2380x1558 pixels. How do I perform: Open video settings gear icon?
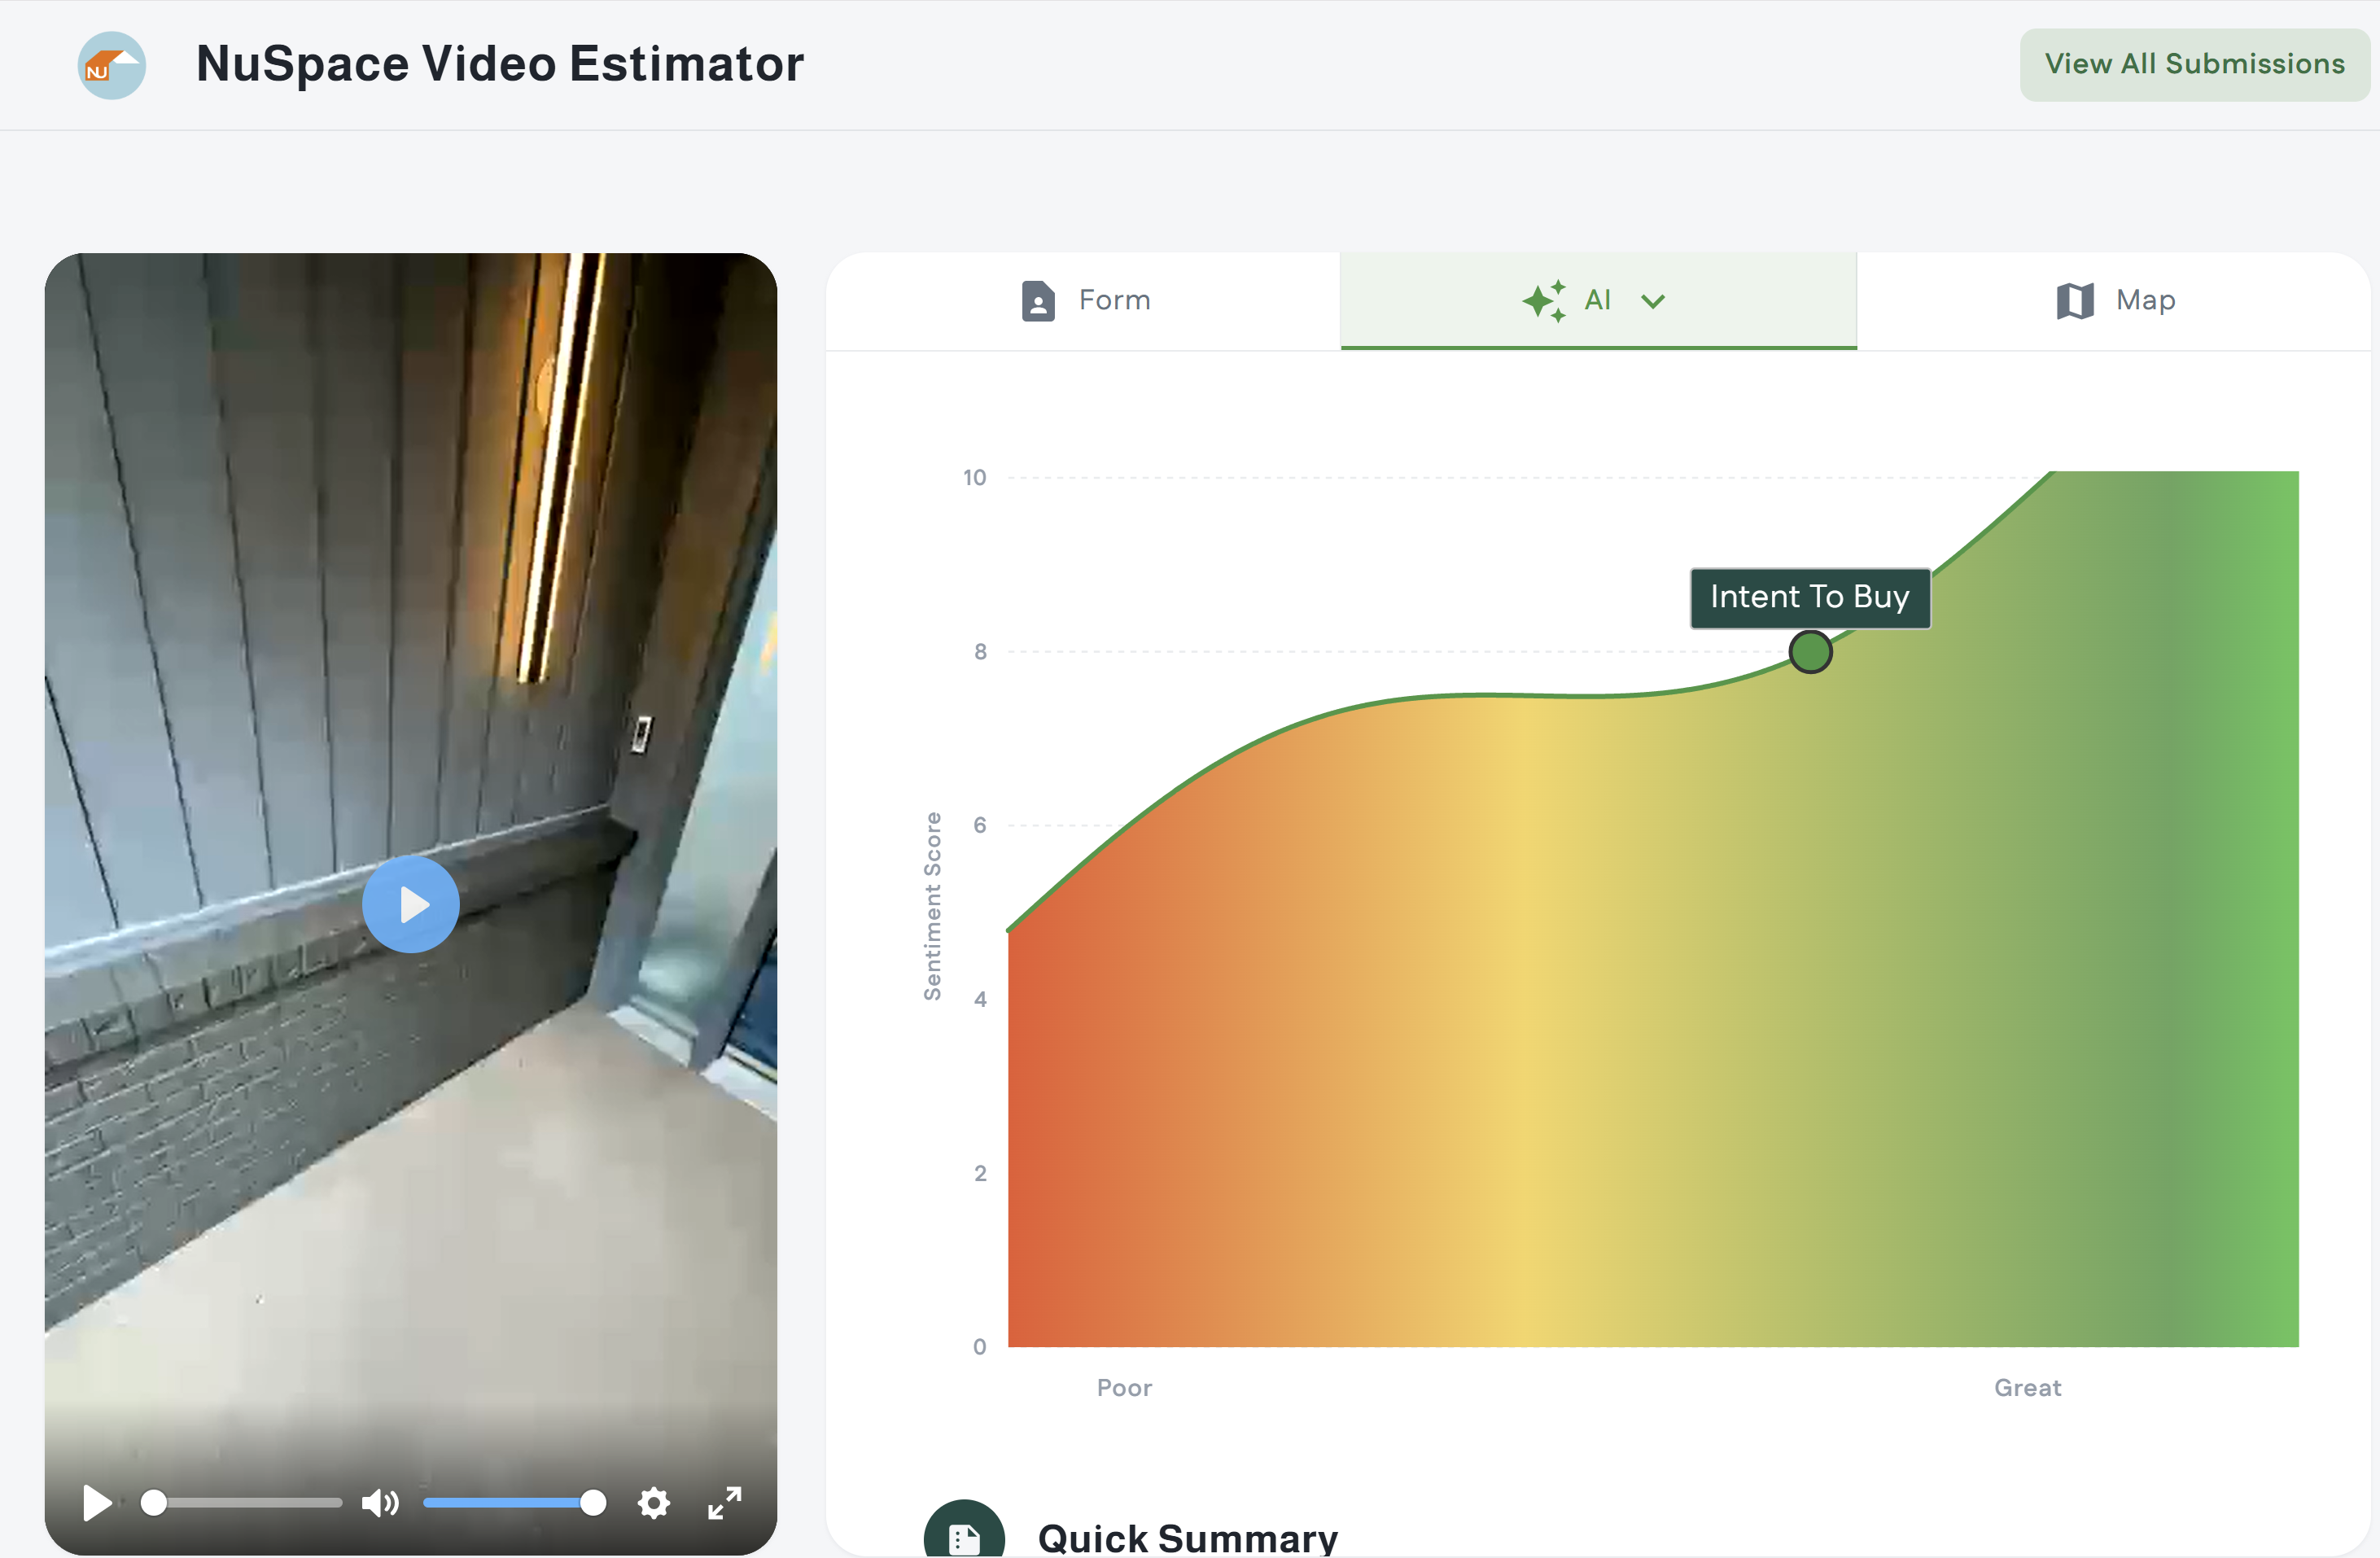click(x=653, y=1502)
